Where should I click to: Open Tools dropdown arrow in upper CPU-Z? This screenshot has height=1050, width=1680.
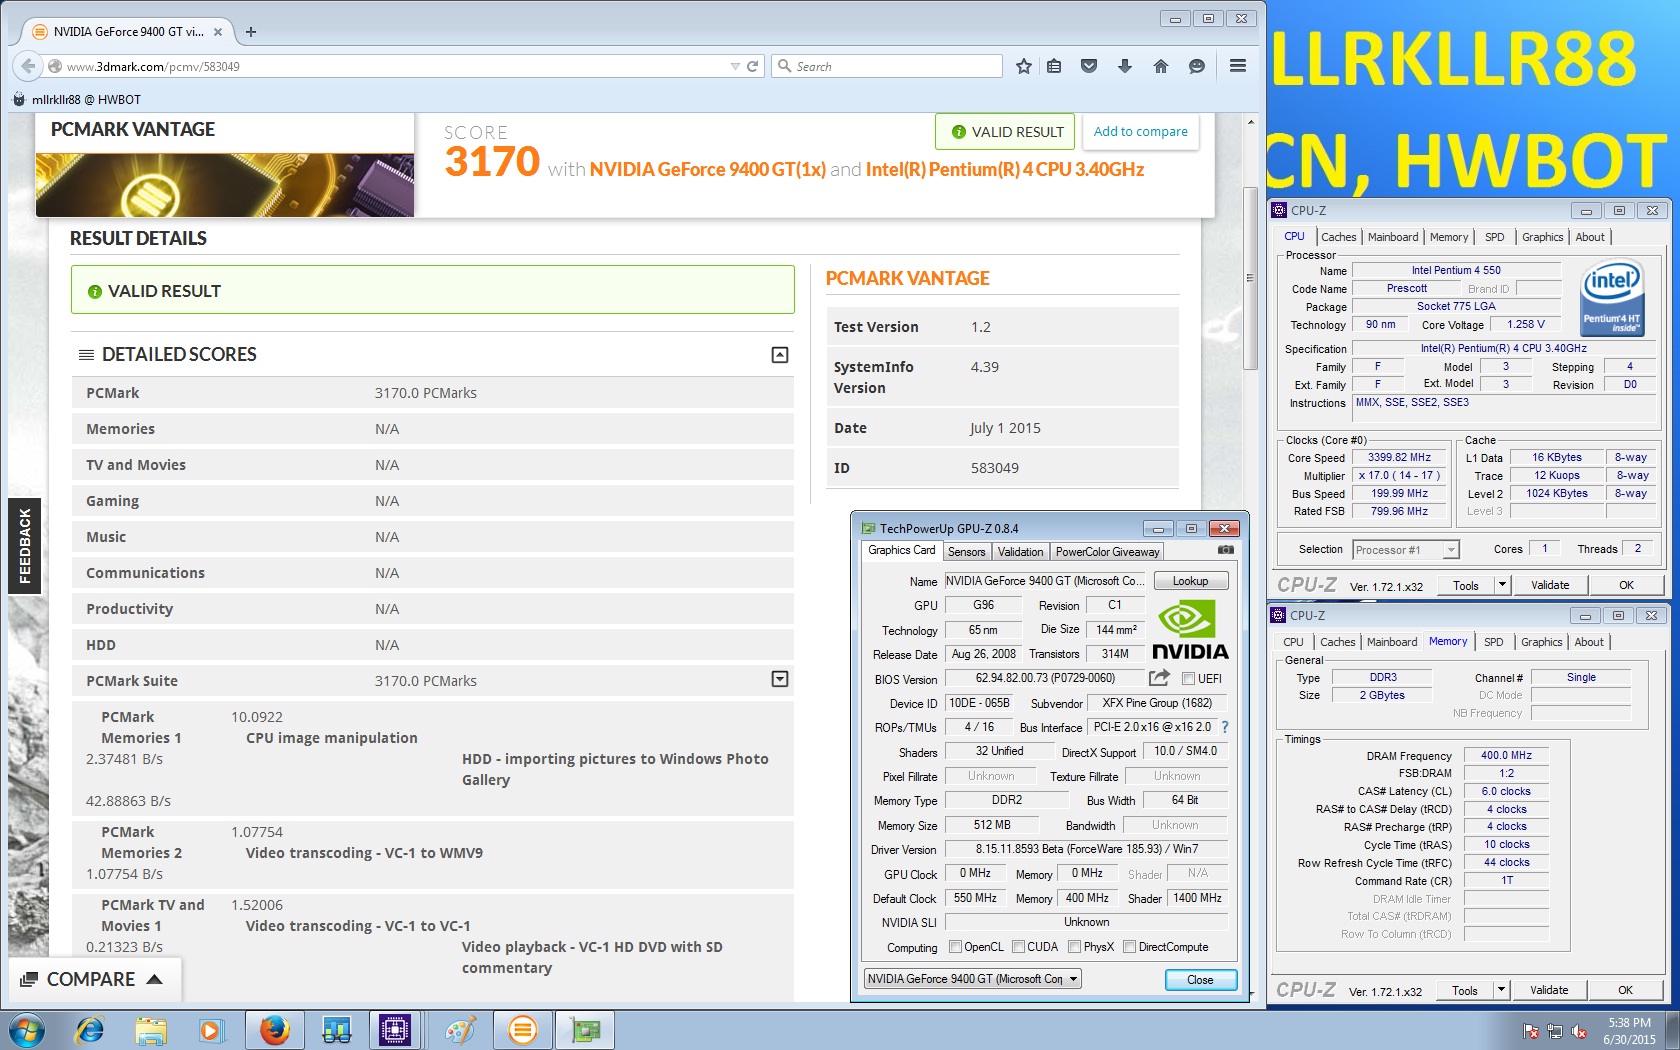[1502, 585]
